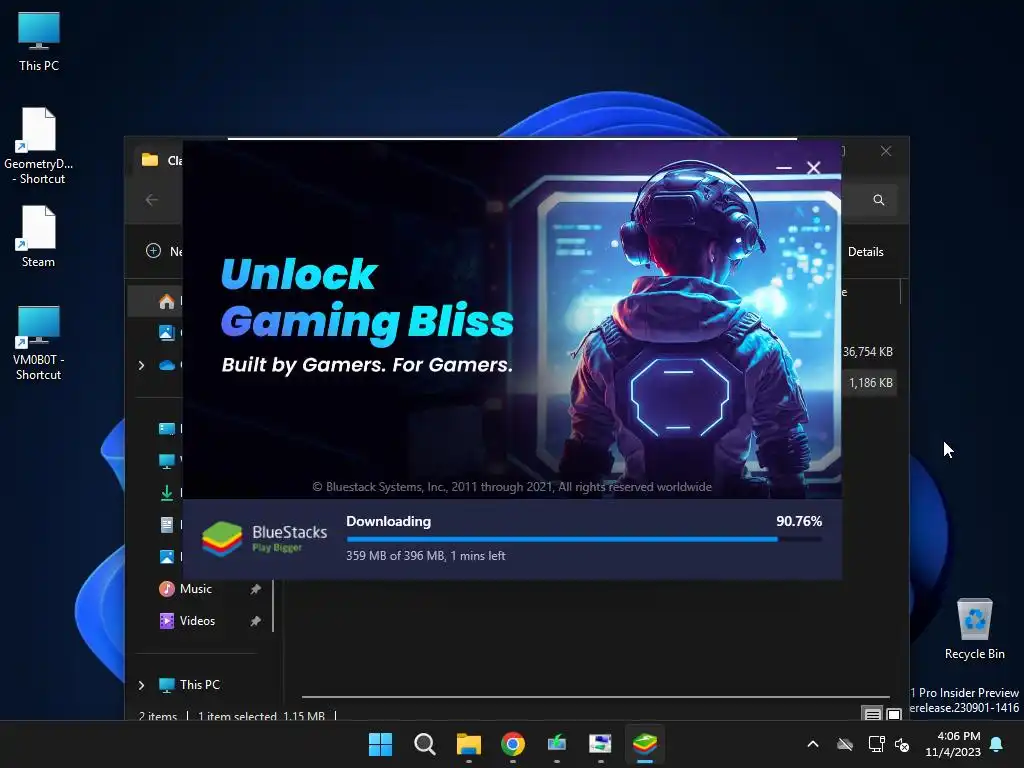Click the 36,754 KB file size cell

[x=867, y=351]
